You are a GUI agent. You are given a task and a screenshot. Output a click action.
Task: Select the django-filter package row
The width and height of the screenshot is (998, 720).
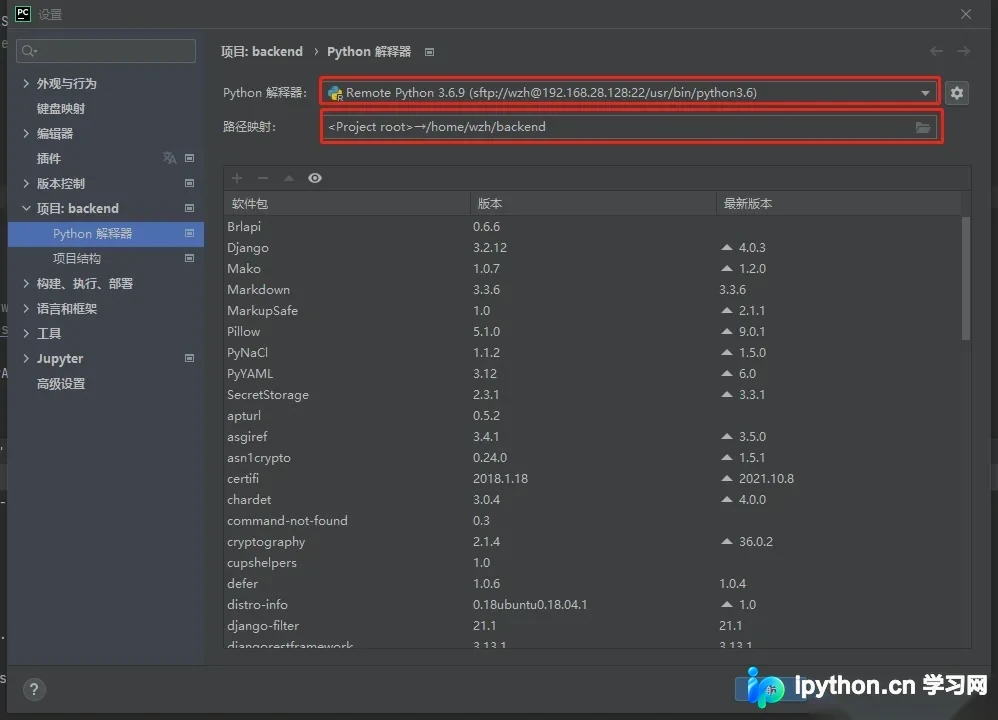click(593, 626)
